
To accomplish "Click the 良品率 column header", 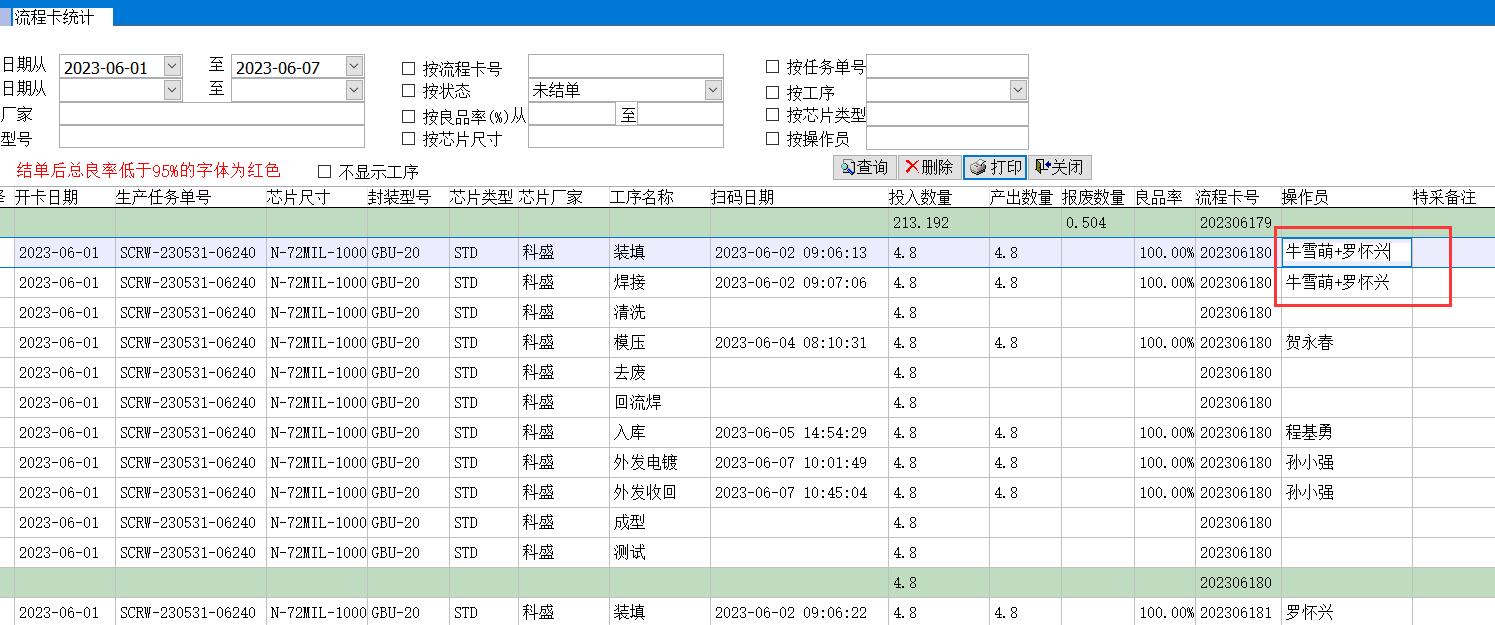I will pyautogui.click(x=1160, y=198).
